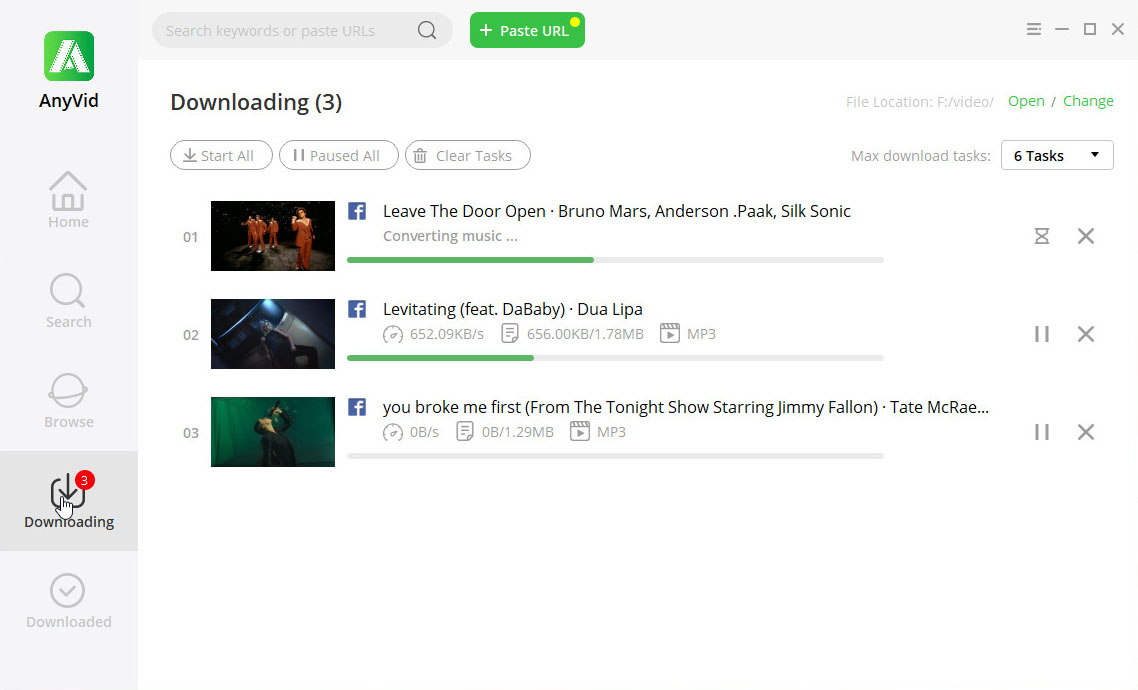Click hourglass icon for Leave The Door Open
Image resolution: width=1138 pixels, height=690 pixels.
(x=1041, y=236)
